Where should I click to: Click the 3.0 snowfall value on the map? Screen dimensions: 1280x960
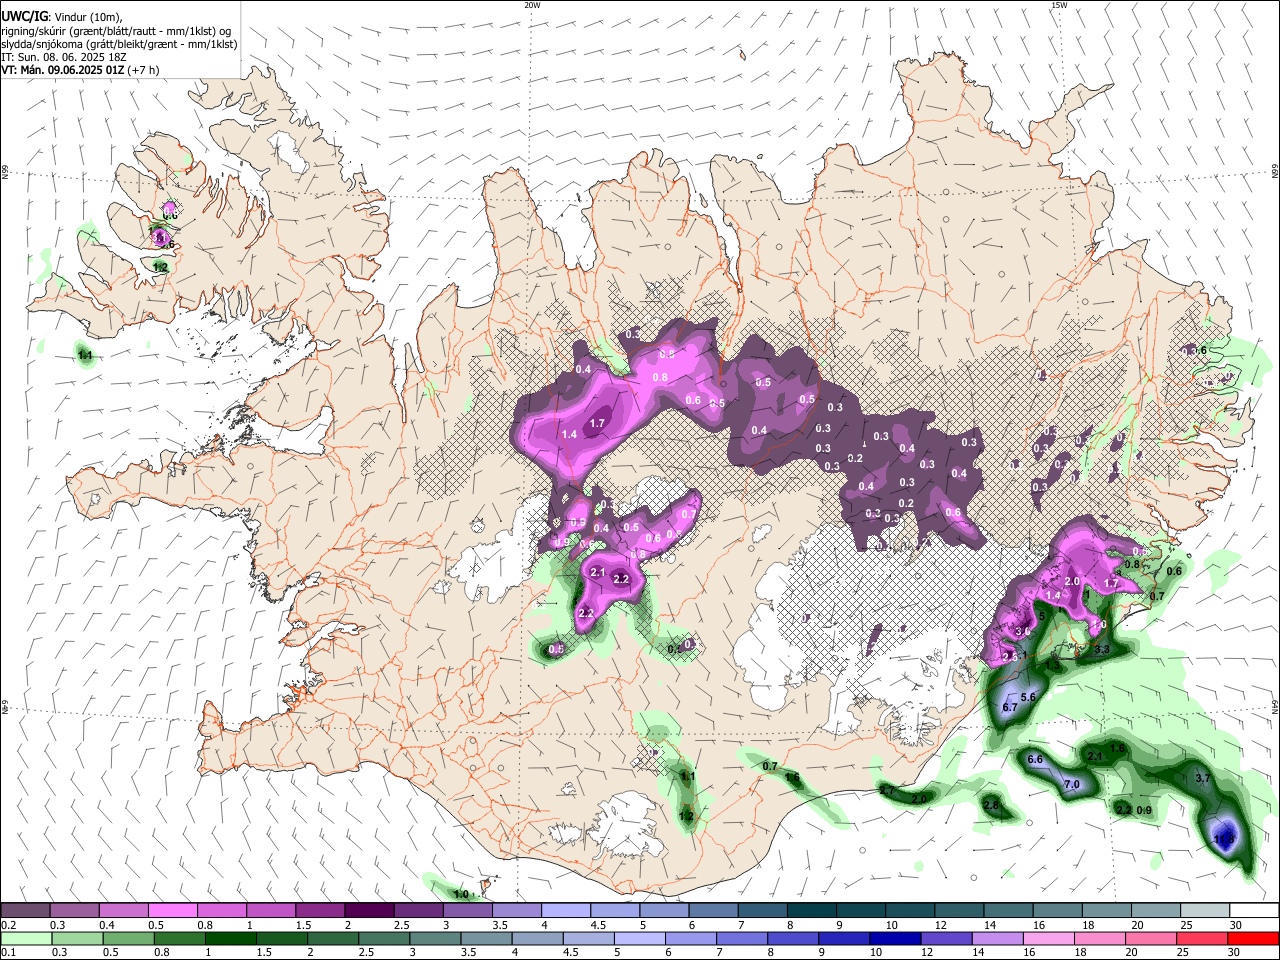(1022, 632)
